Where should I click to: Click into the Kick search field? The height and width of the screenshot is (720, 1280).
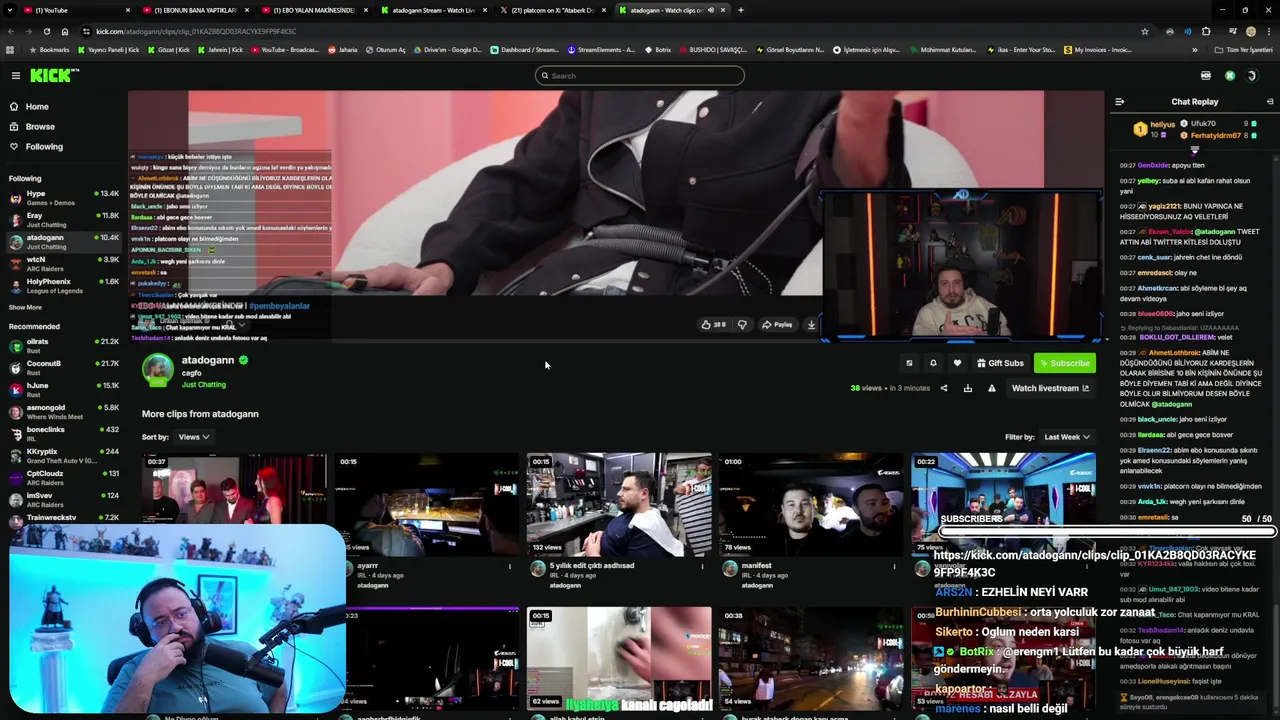click(640, 76)
